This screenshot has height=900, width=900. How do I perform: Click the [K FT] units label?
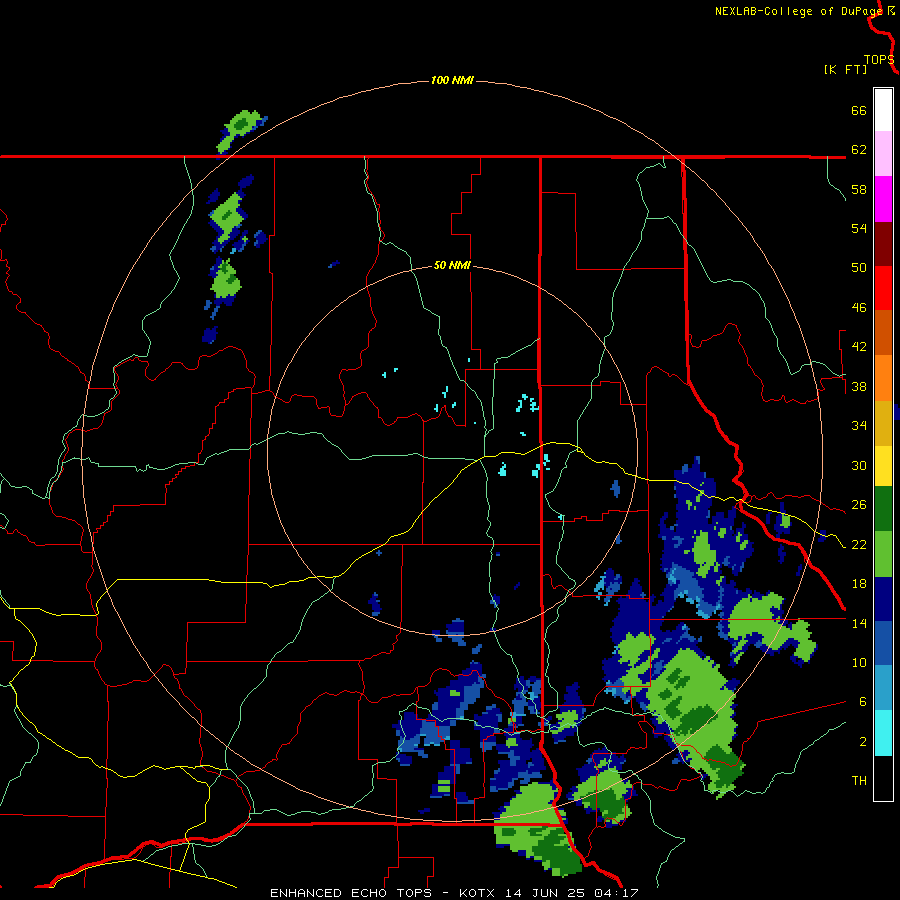pos(845,69)
